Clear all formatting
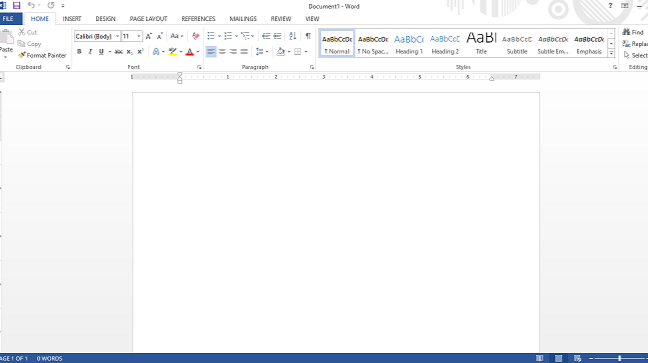Viewport: 648px width, 363px height. [x=195, y=36]
